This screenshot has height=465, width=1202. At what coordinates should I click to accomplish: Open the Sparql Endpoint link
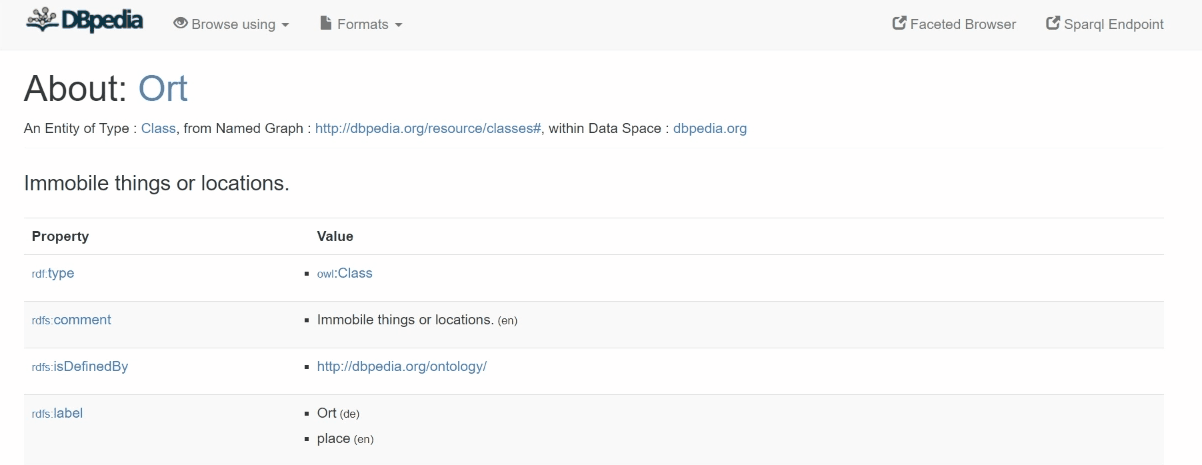1104,24
